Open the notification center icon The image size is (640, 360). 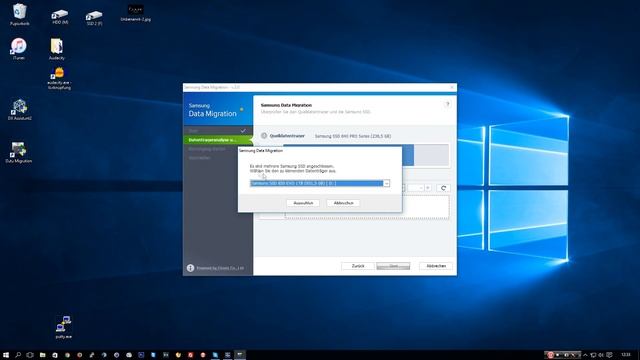pos(609,355)
